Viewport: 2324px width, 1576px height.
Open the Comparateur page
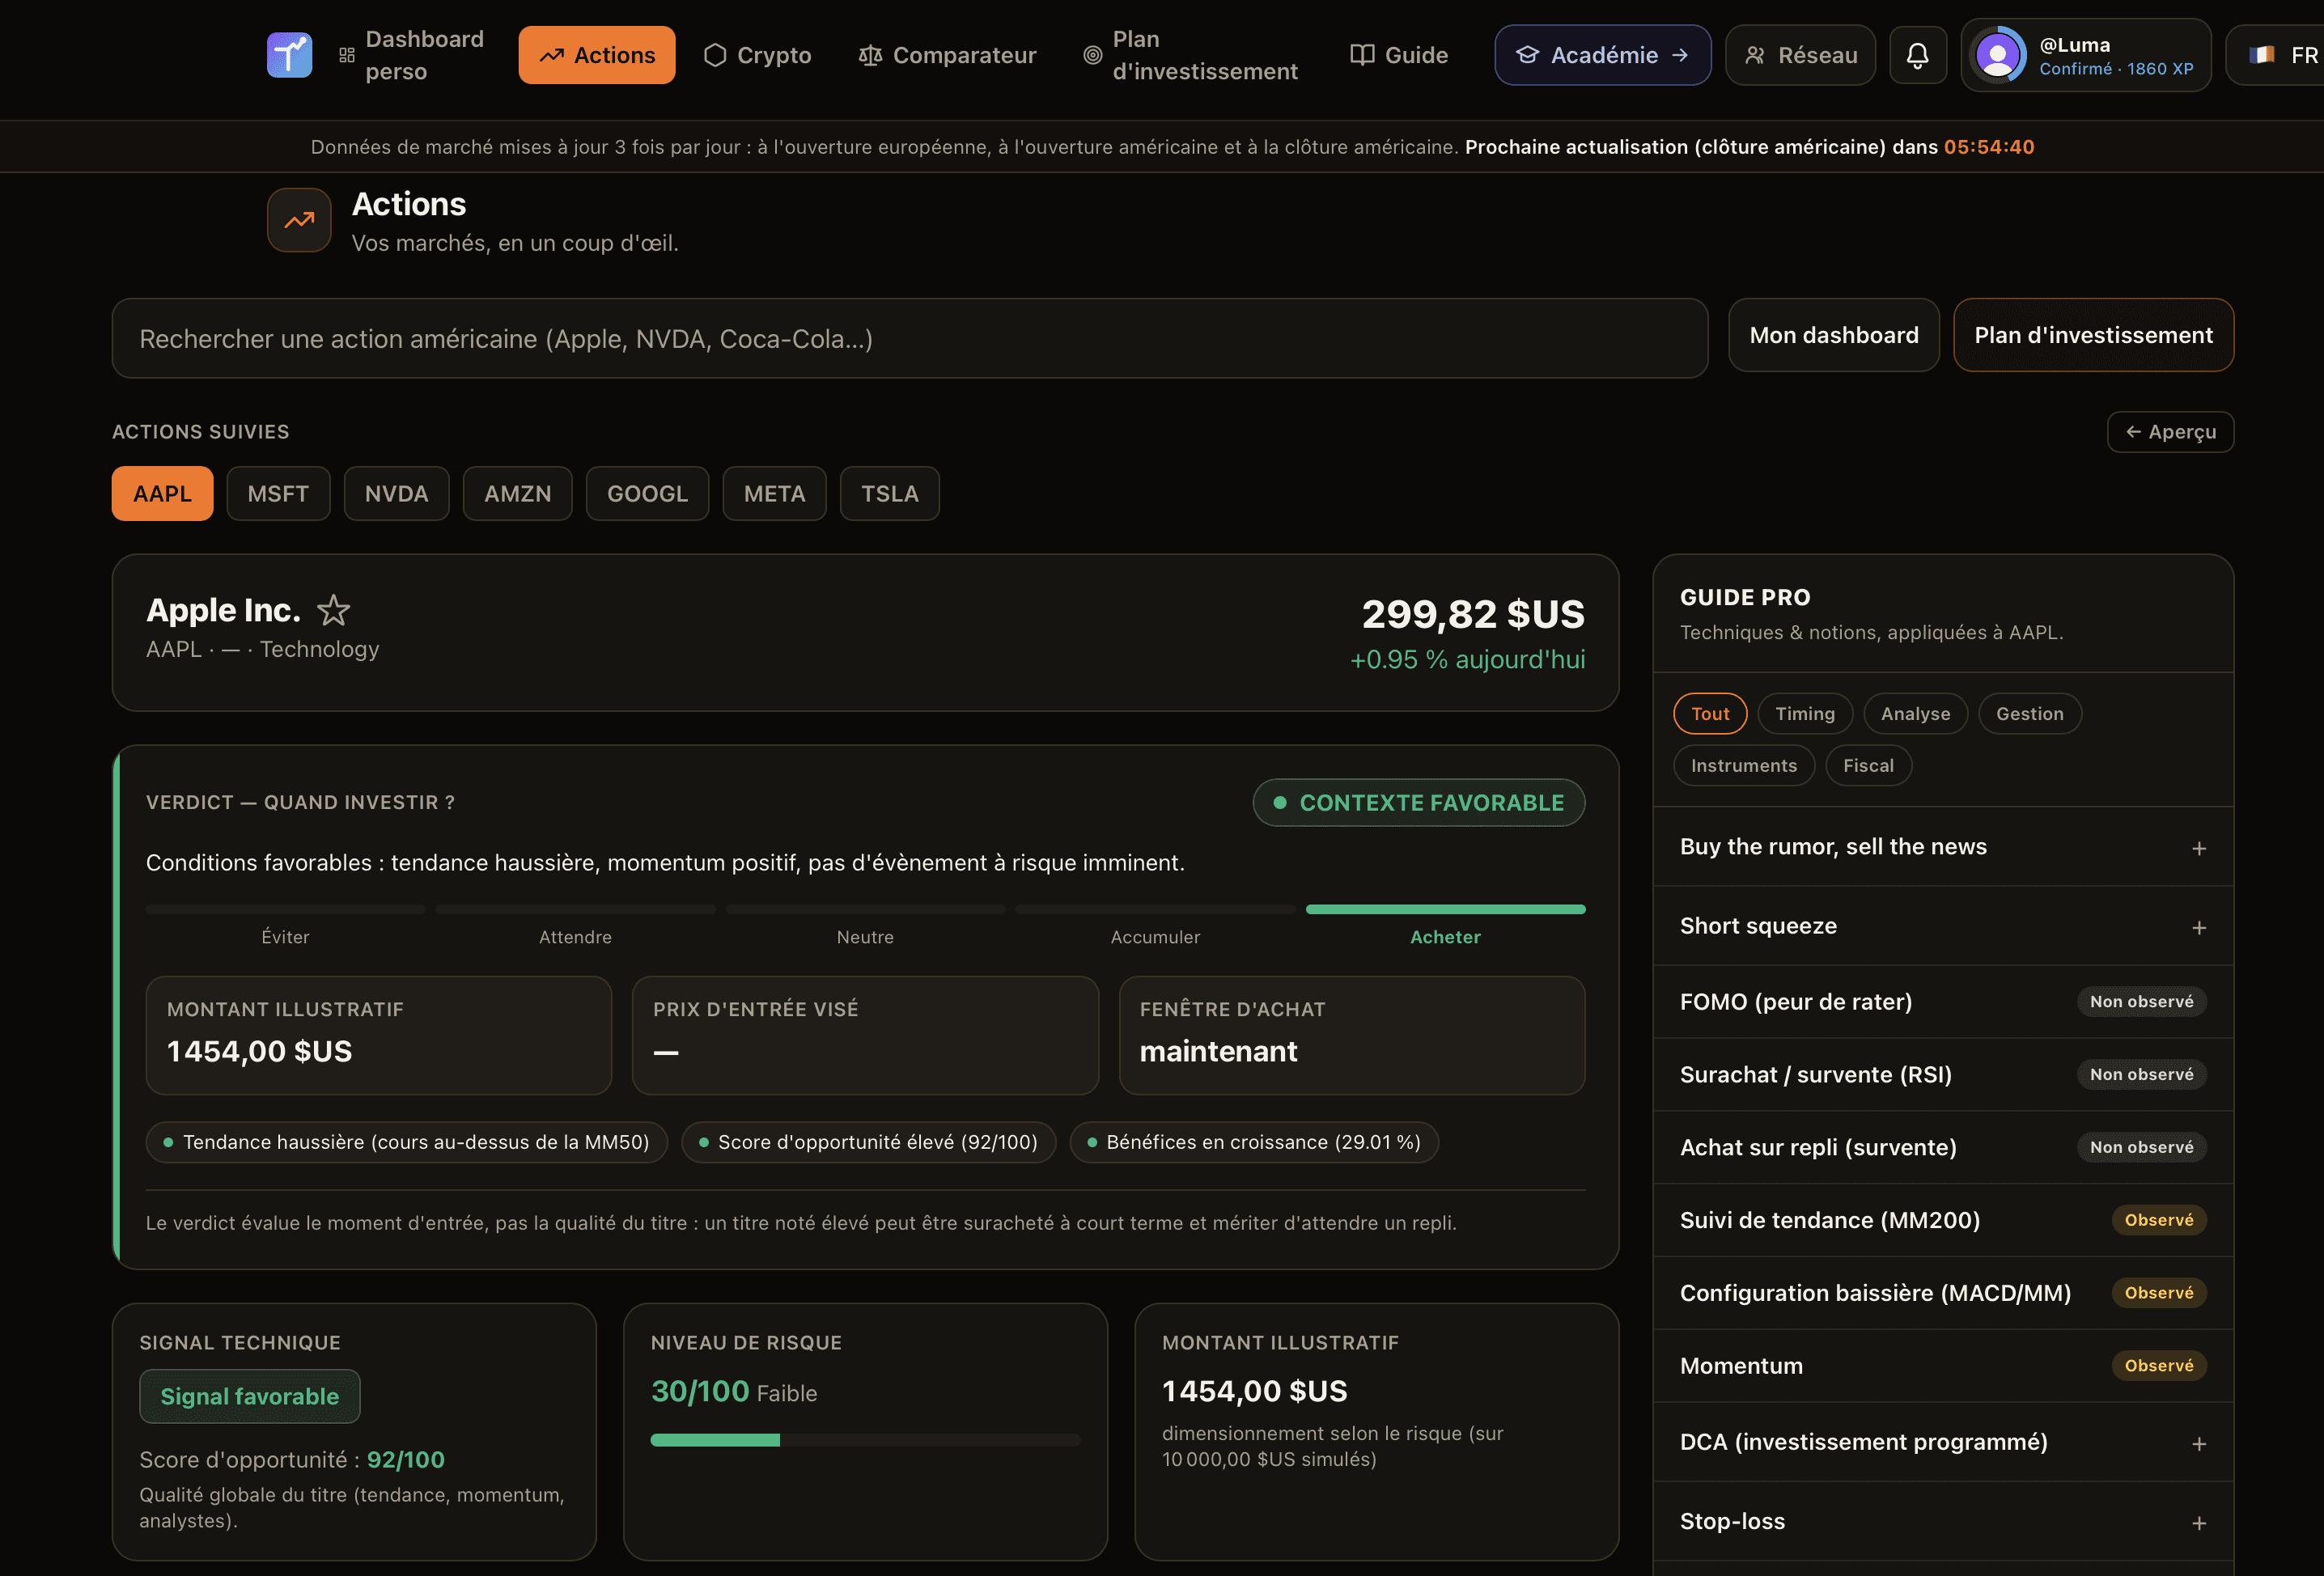[947, 55]
